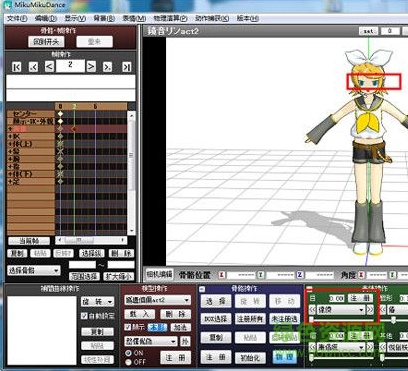Toggle 自动补完 checkbox in interpolation panel
Image resolution: width=408 pixels, height=371 pixels.
click(x=85, y=316)
